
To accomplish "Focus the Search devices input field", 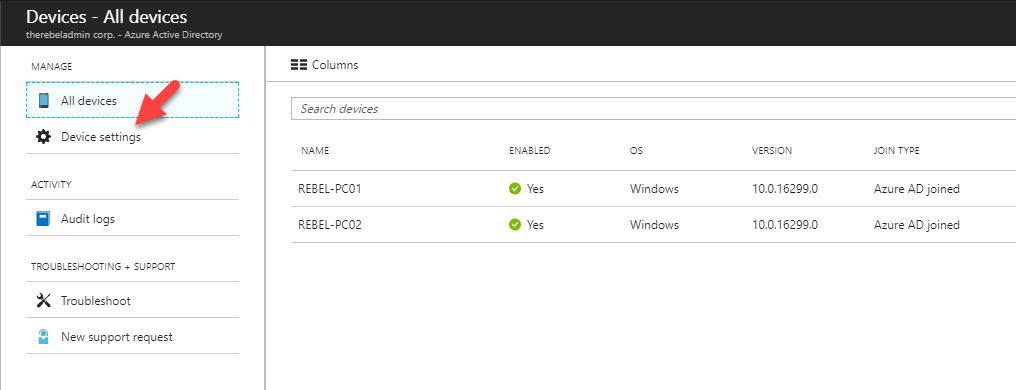I will click(653, 109).
